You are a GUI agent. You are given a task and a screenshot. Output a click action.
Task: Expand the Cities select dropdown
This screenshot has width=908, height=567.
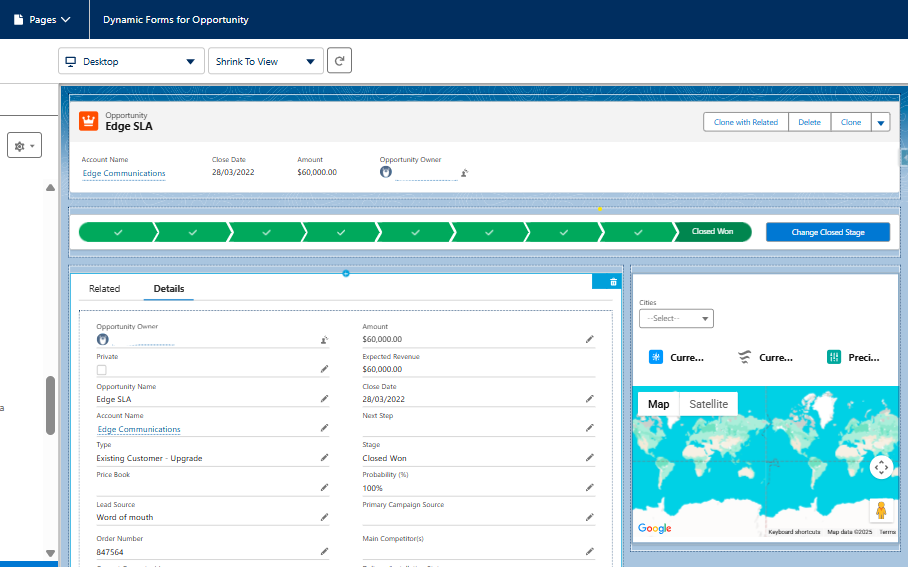point(676,318)
